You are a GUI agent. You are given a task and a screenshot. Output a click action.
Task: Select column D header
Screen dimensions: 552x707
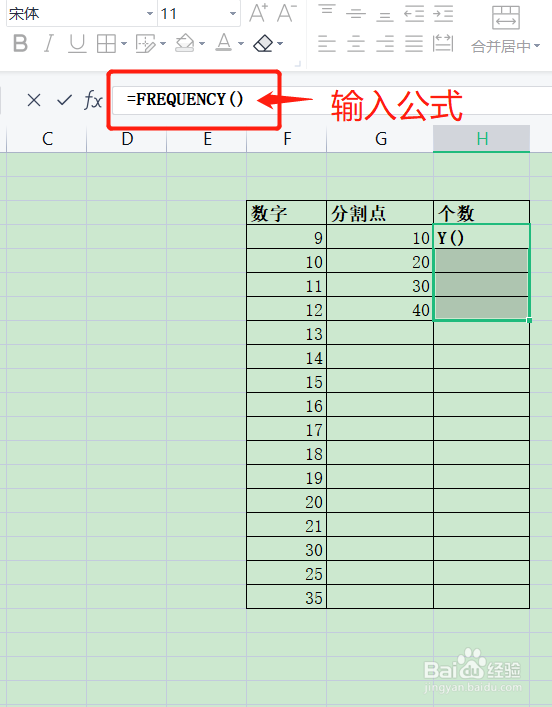[x=127, y=139]
